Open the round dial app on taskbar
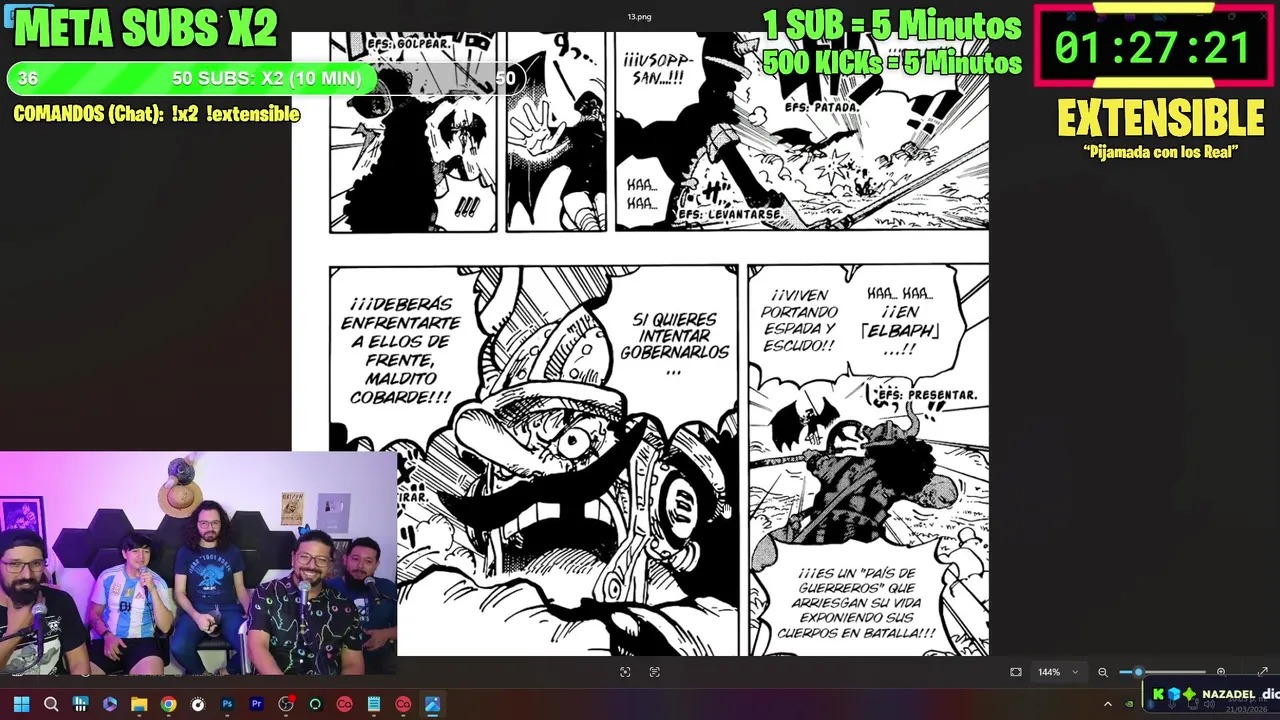The width and height of the screenshot is (1280, 720). click(198, 704)
